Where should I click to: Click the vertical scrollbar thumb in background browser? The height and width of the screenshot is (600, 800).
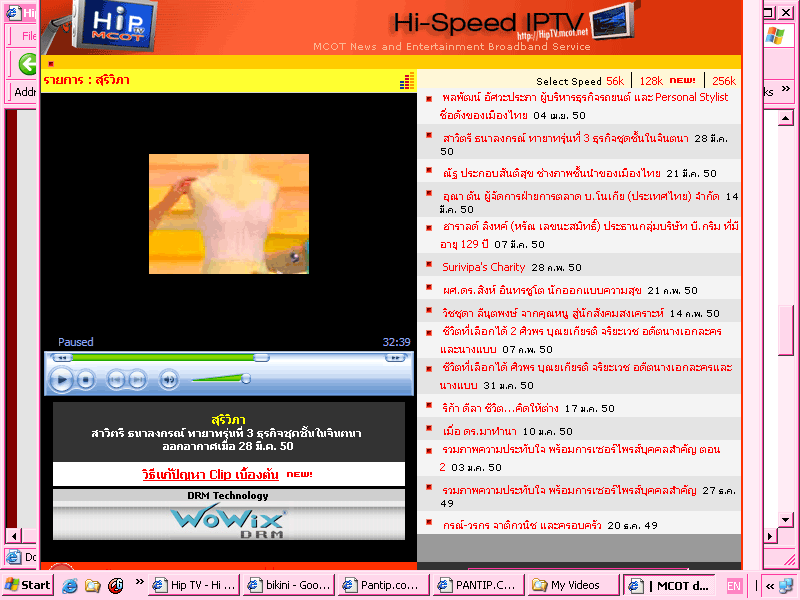pos(785,330)
